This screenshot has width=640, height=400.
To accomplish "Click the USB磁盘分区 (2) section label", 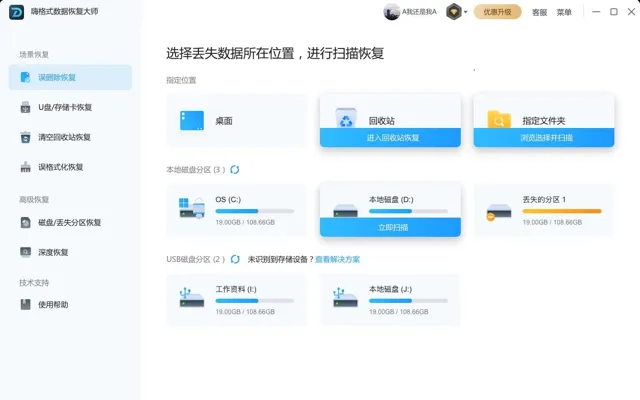I will (x=196, y=259).
